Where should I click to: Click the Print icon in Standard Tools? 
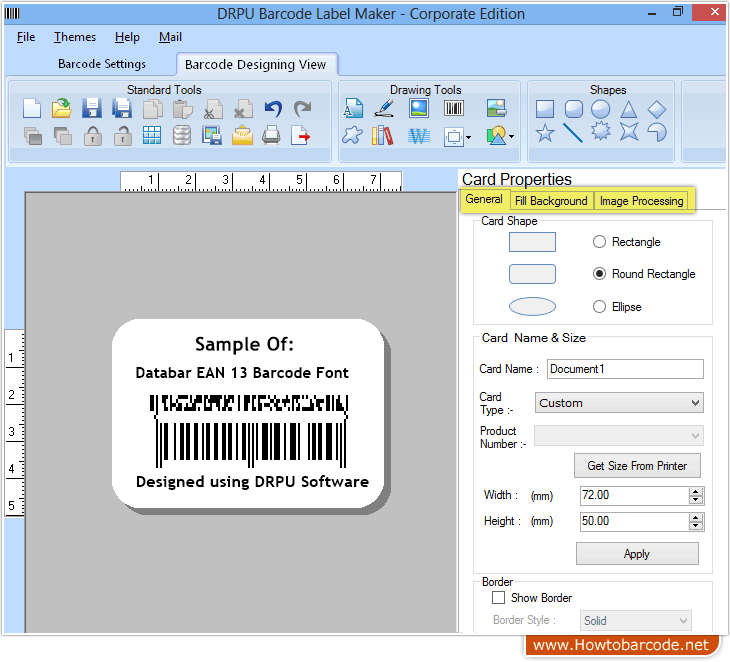click(272, 136)
